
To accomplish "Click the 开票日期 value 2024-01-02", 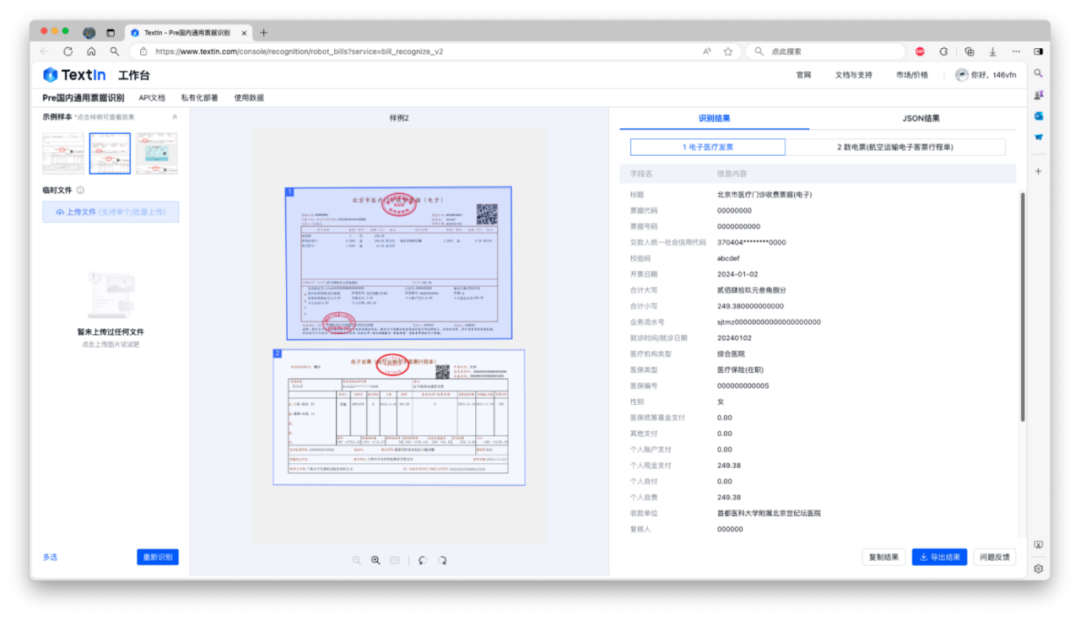I will point(737,274).
